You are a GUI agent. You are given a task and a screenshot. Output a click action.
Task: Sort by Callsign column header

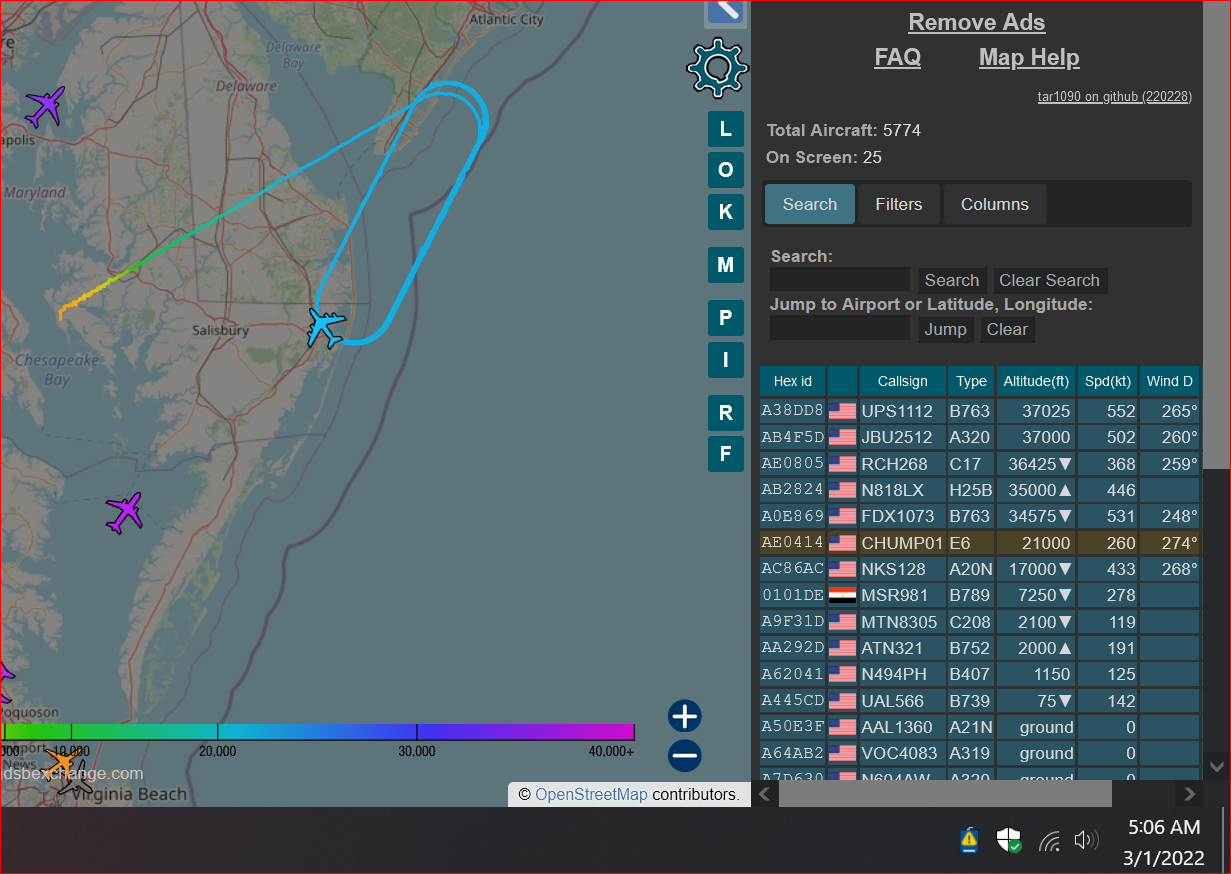click(x=903, y=381)
